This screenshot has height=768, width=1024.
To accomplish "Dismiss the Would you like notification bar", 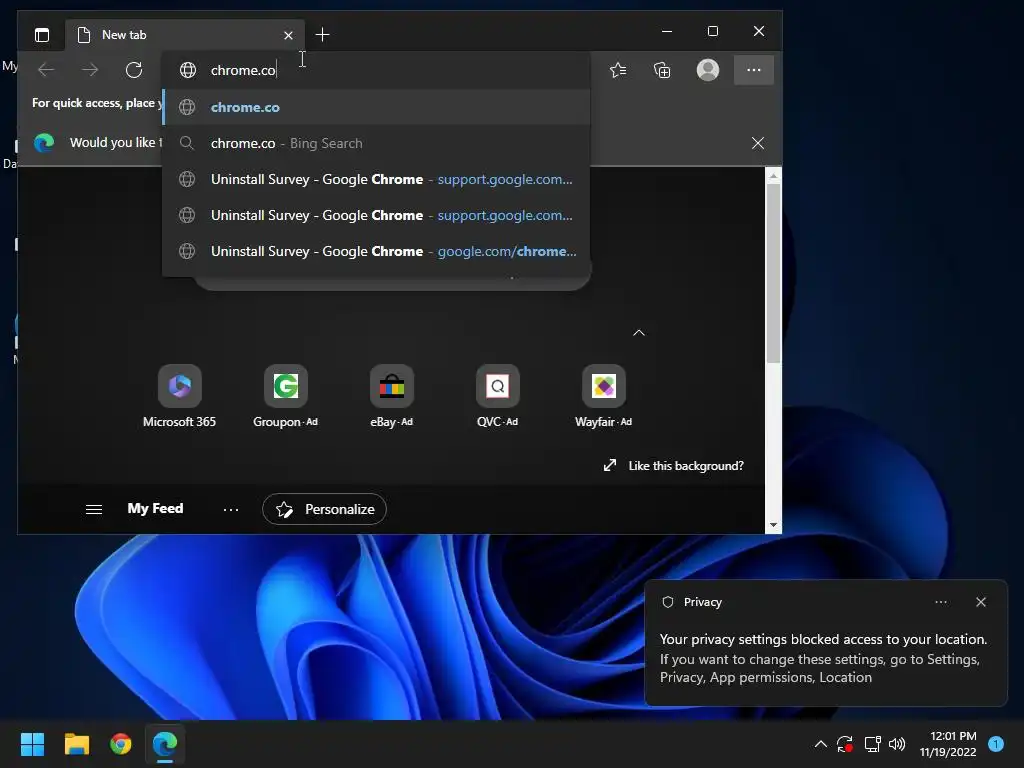I will tap(758, 143).
